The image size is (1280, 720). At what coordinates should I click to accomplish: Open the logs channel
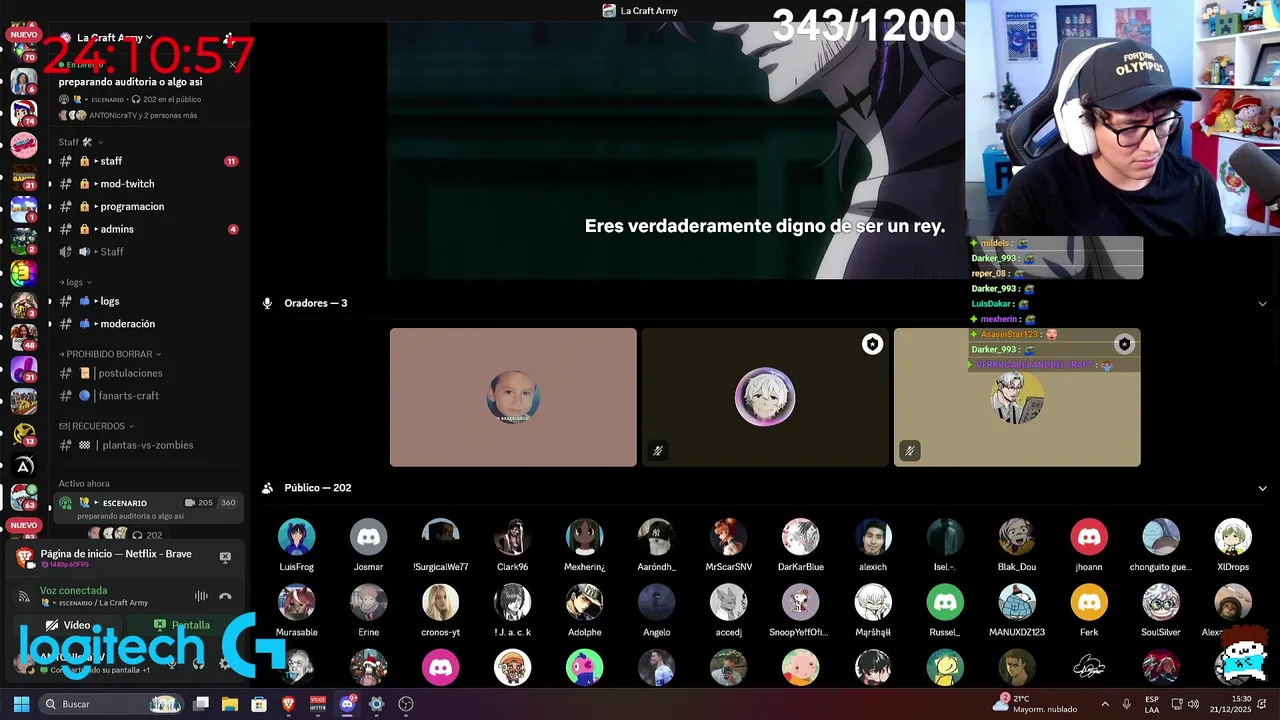(x=148, y=301)
